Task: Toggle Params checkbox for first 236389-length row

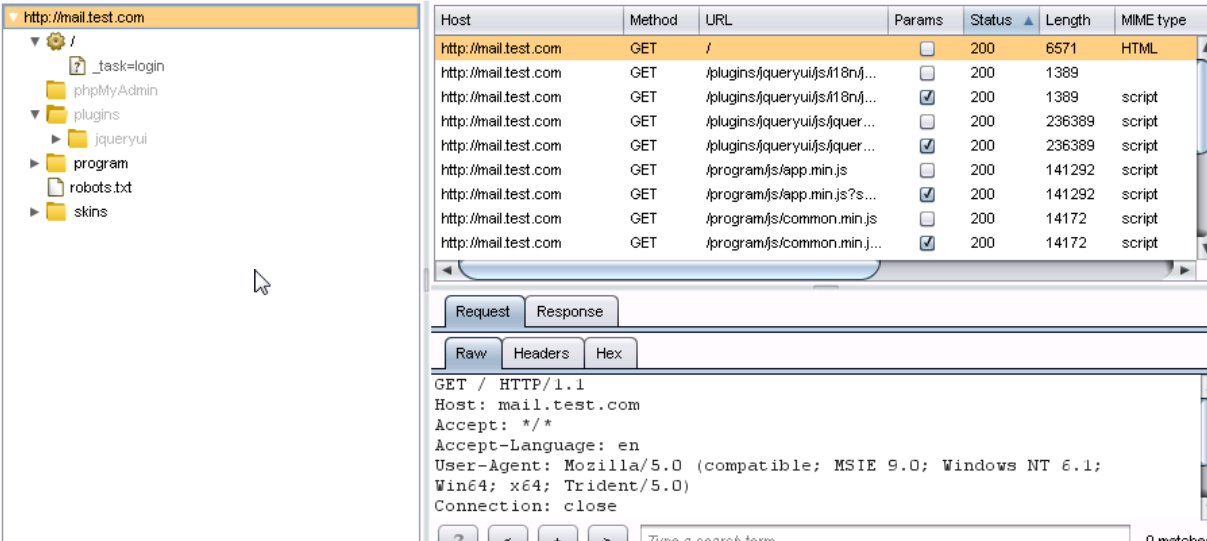Action: (926, 121)
